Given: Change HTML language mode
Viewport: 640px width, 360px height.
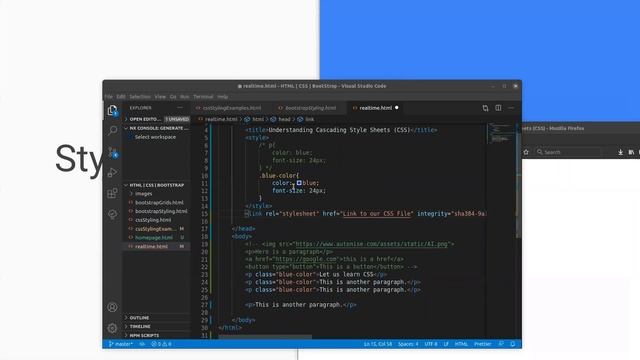Looking at the screenshot, I should pos(461,344).
